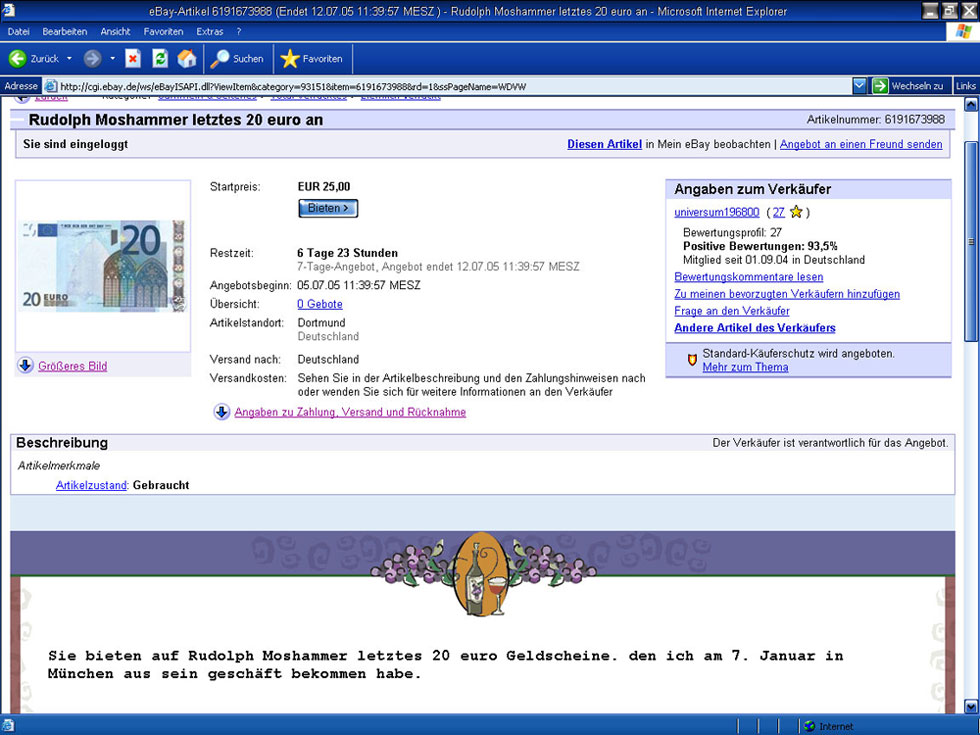
Task: Click Zu meinen bevorzugten Verkäufern hinzufügen
Action: (787, 294)
